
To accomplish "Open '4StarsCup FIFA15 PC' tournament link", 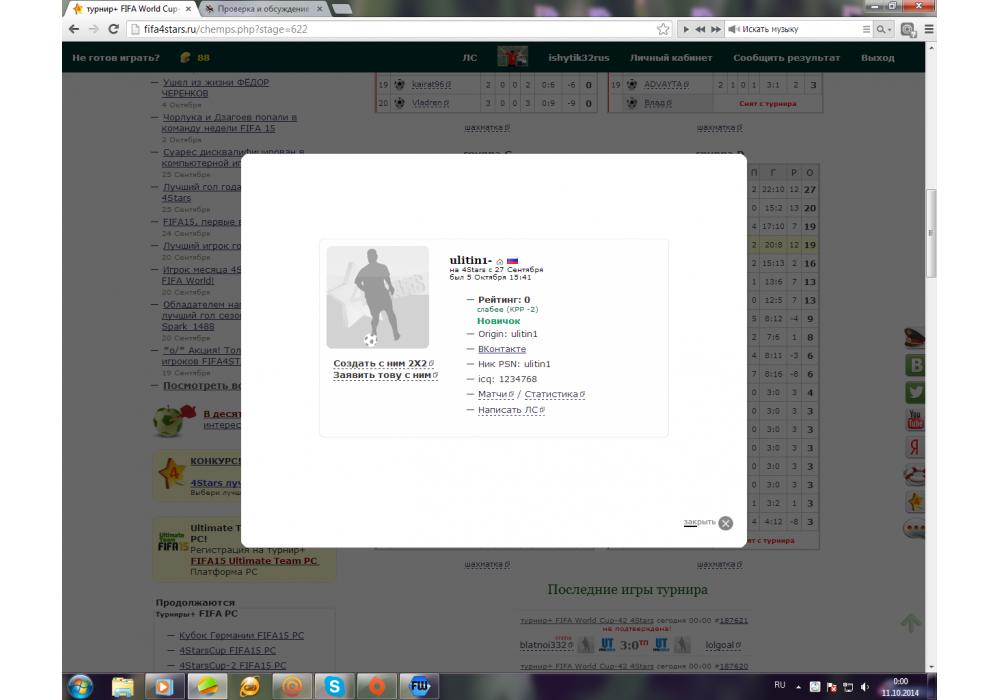I will (x=228, y=651).
